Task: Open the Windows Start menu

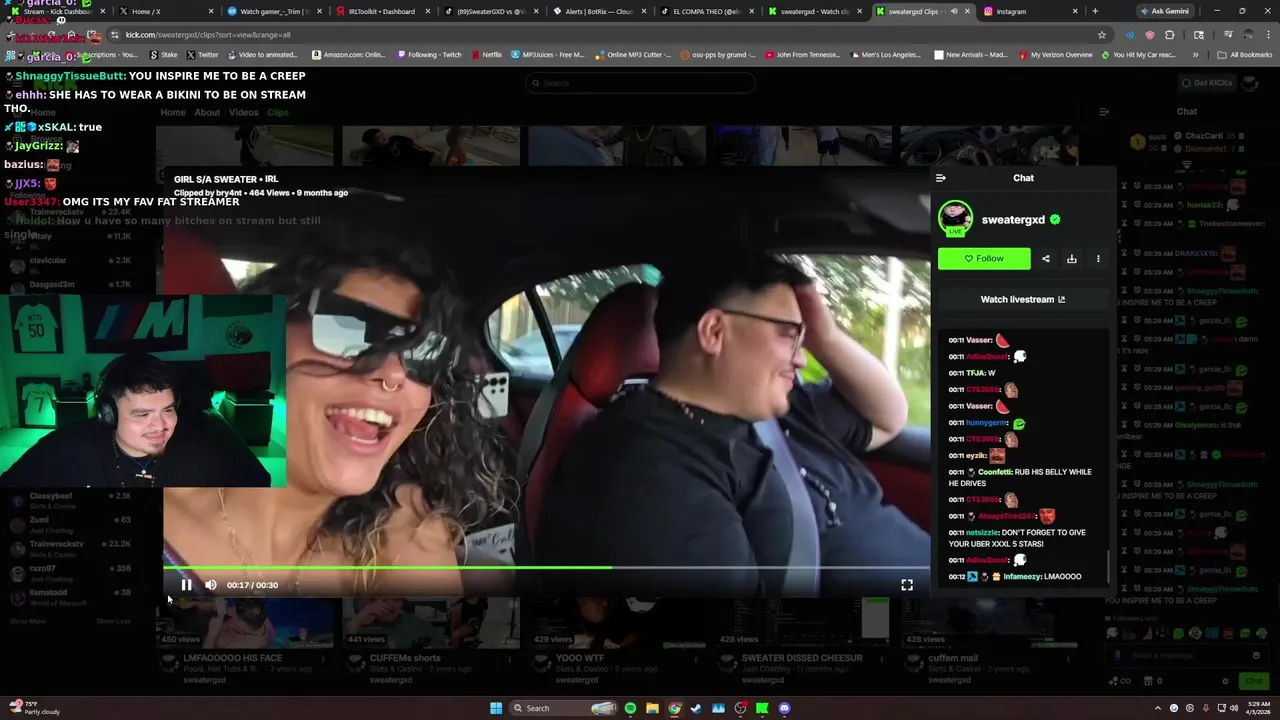Action: [x=496, y=708]
